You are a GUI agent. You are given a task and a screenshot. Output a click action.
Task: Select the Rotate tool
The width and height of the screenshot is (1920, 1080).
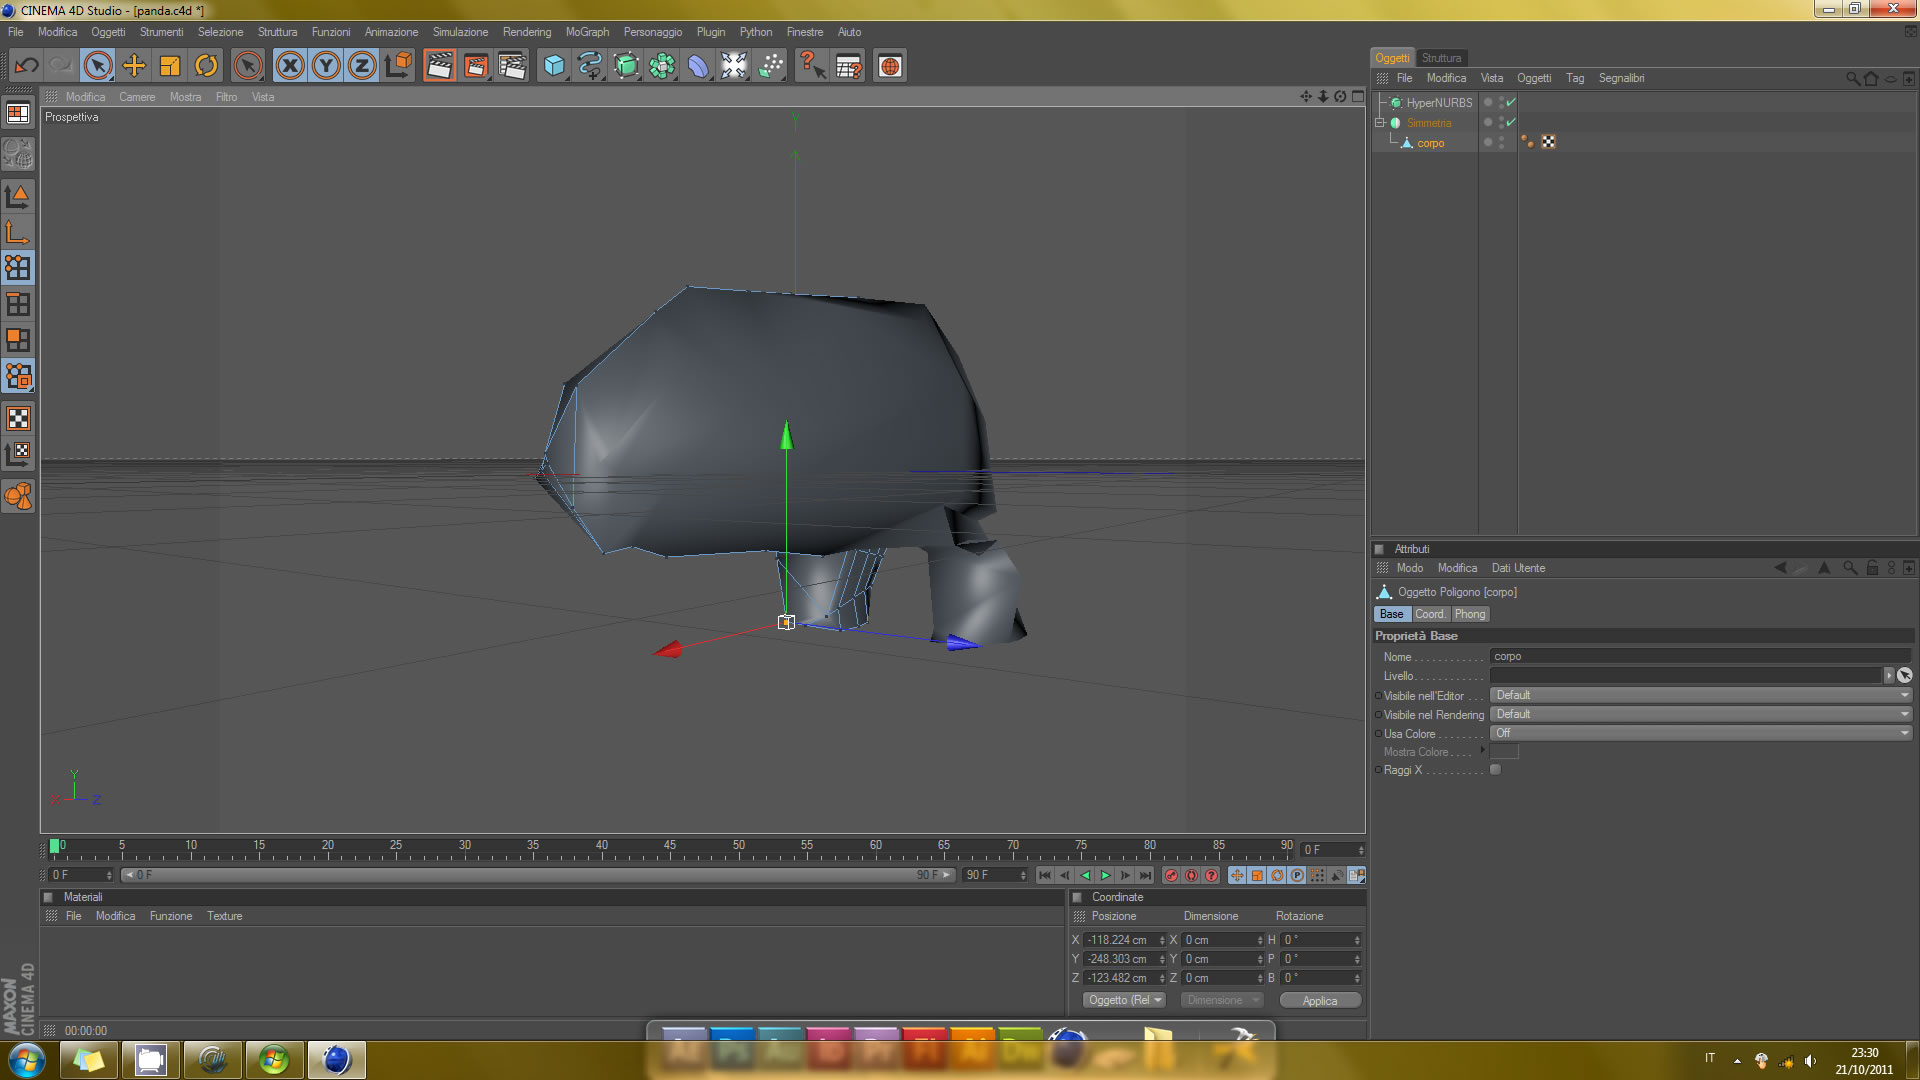coord(206,66)
